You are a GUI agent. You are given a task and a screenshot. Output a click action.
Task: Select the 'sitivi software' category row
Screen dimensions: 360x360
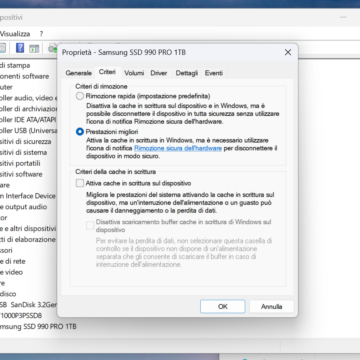pos(21,174)
